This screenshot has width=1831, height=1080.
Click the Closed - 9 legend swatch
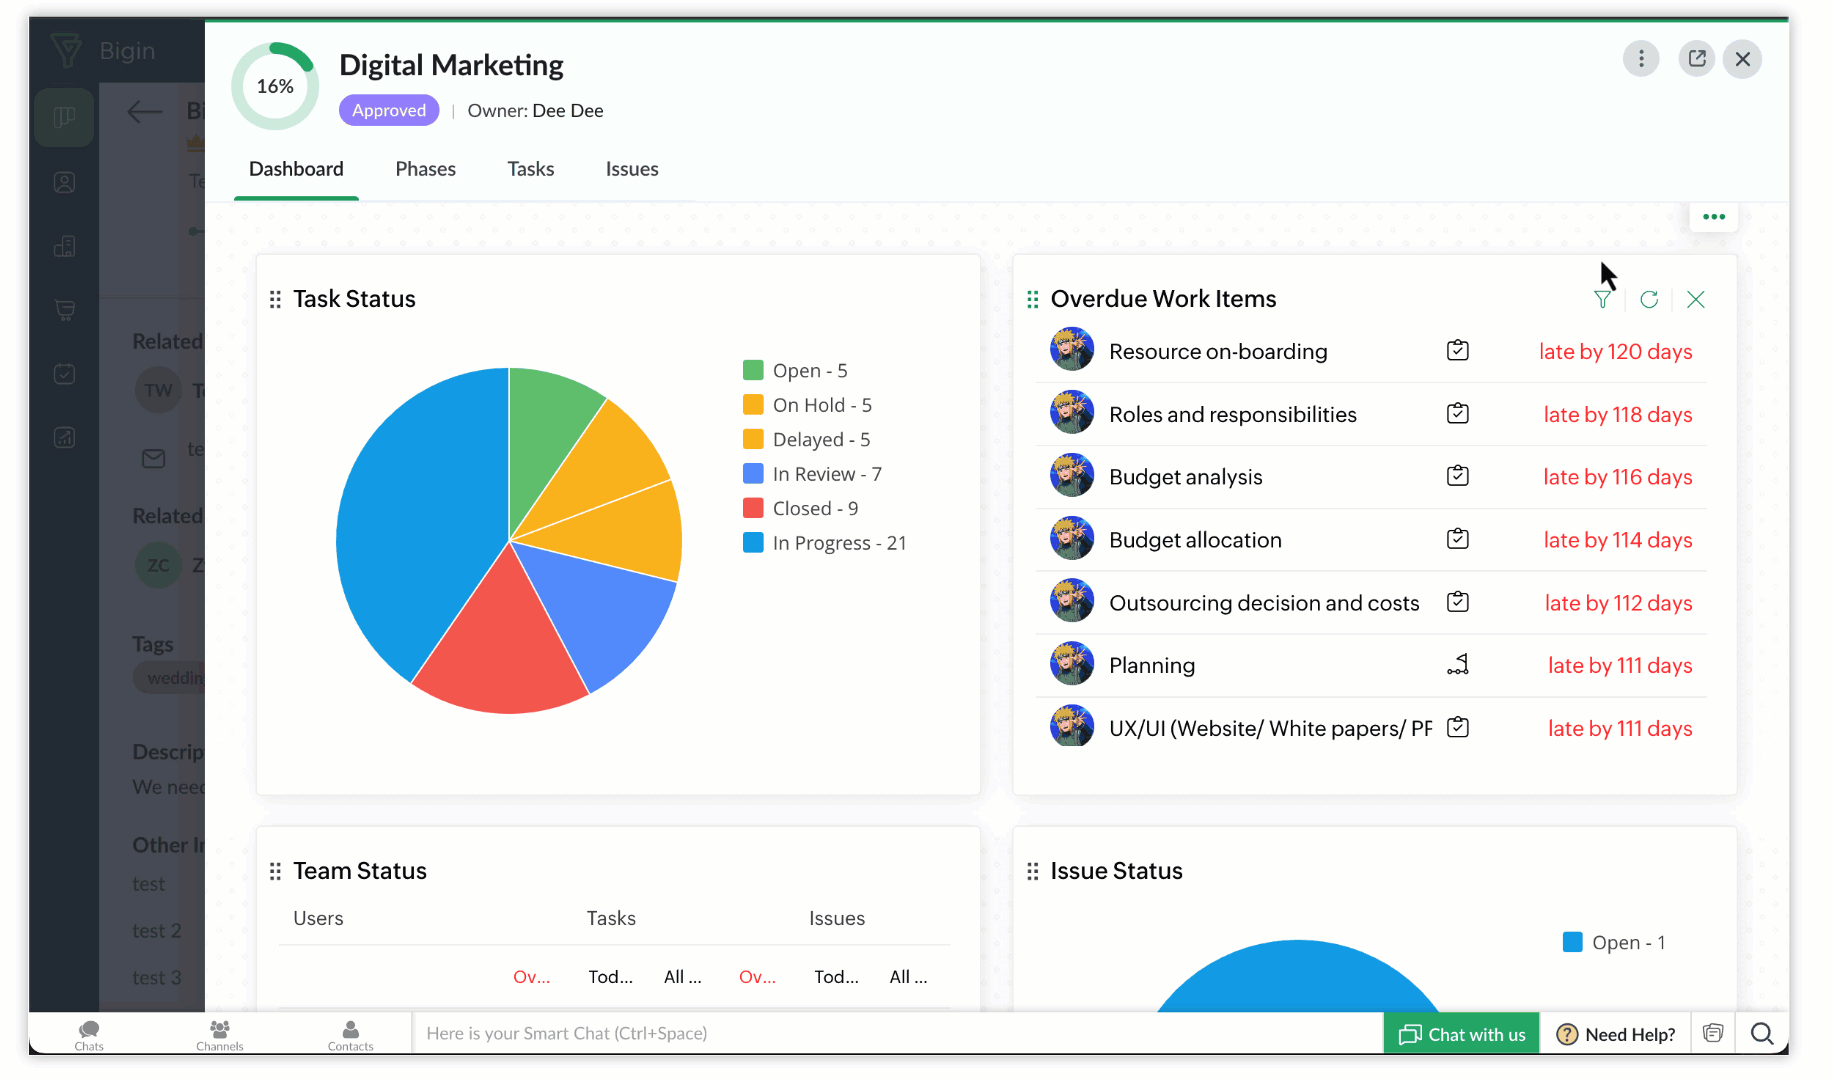[x=753, y=508]
